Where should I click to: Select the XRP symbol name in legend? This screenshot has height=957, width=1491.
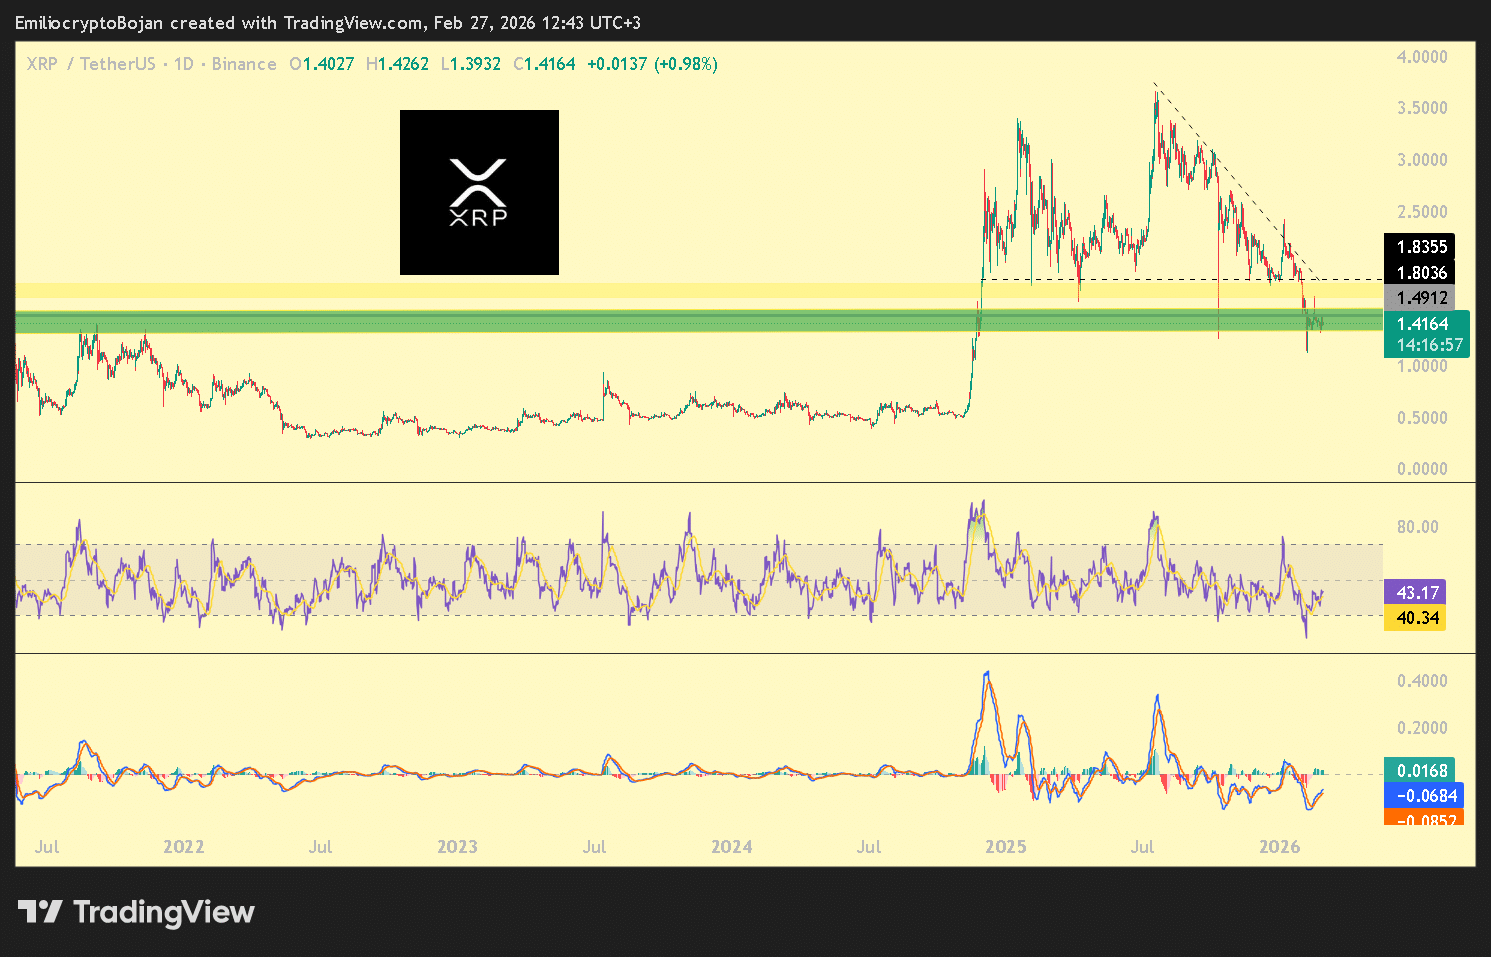pyautogui.click(x=41, y=63)
